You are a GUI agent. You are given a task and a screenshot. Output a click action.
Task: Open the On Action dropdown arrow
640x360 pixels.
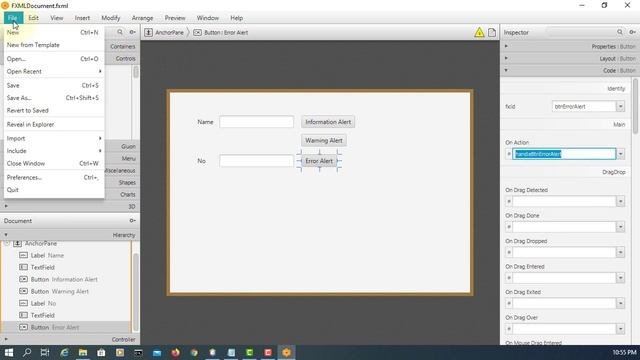click(x=620, y=154)
